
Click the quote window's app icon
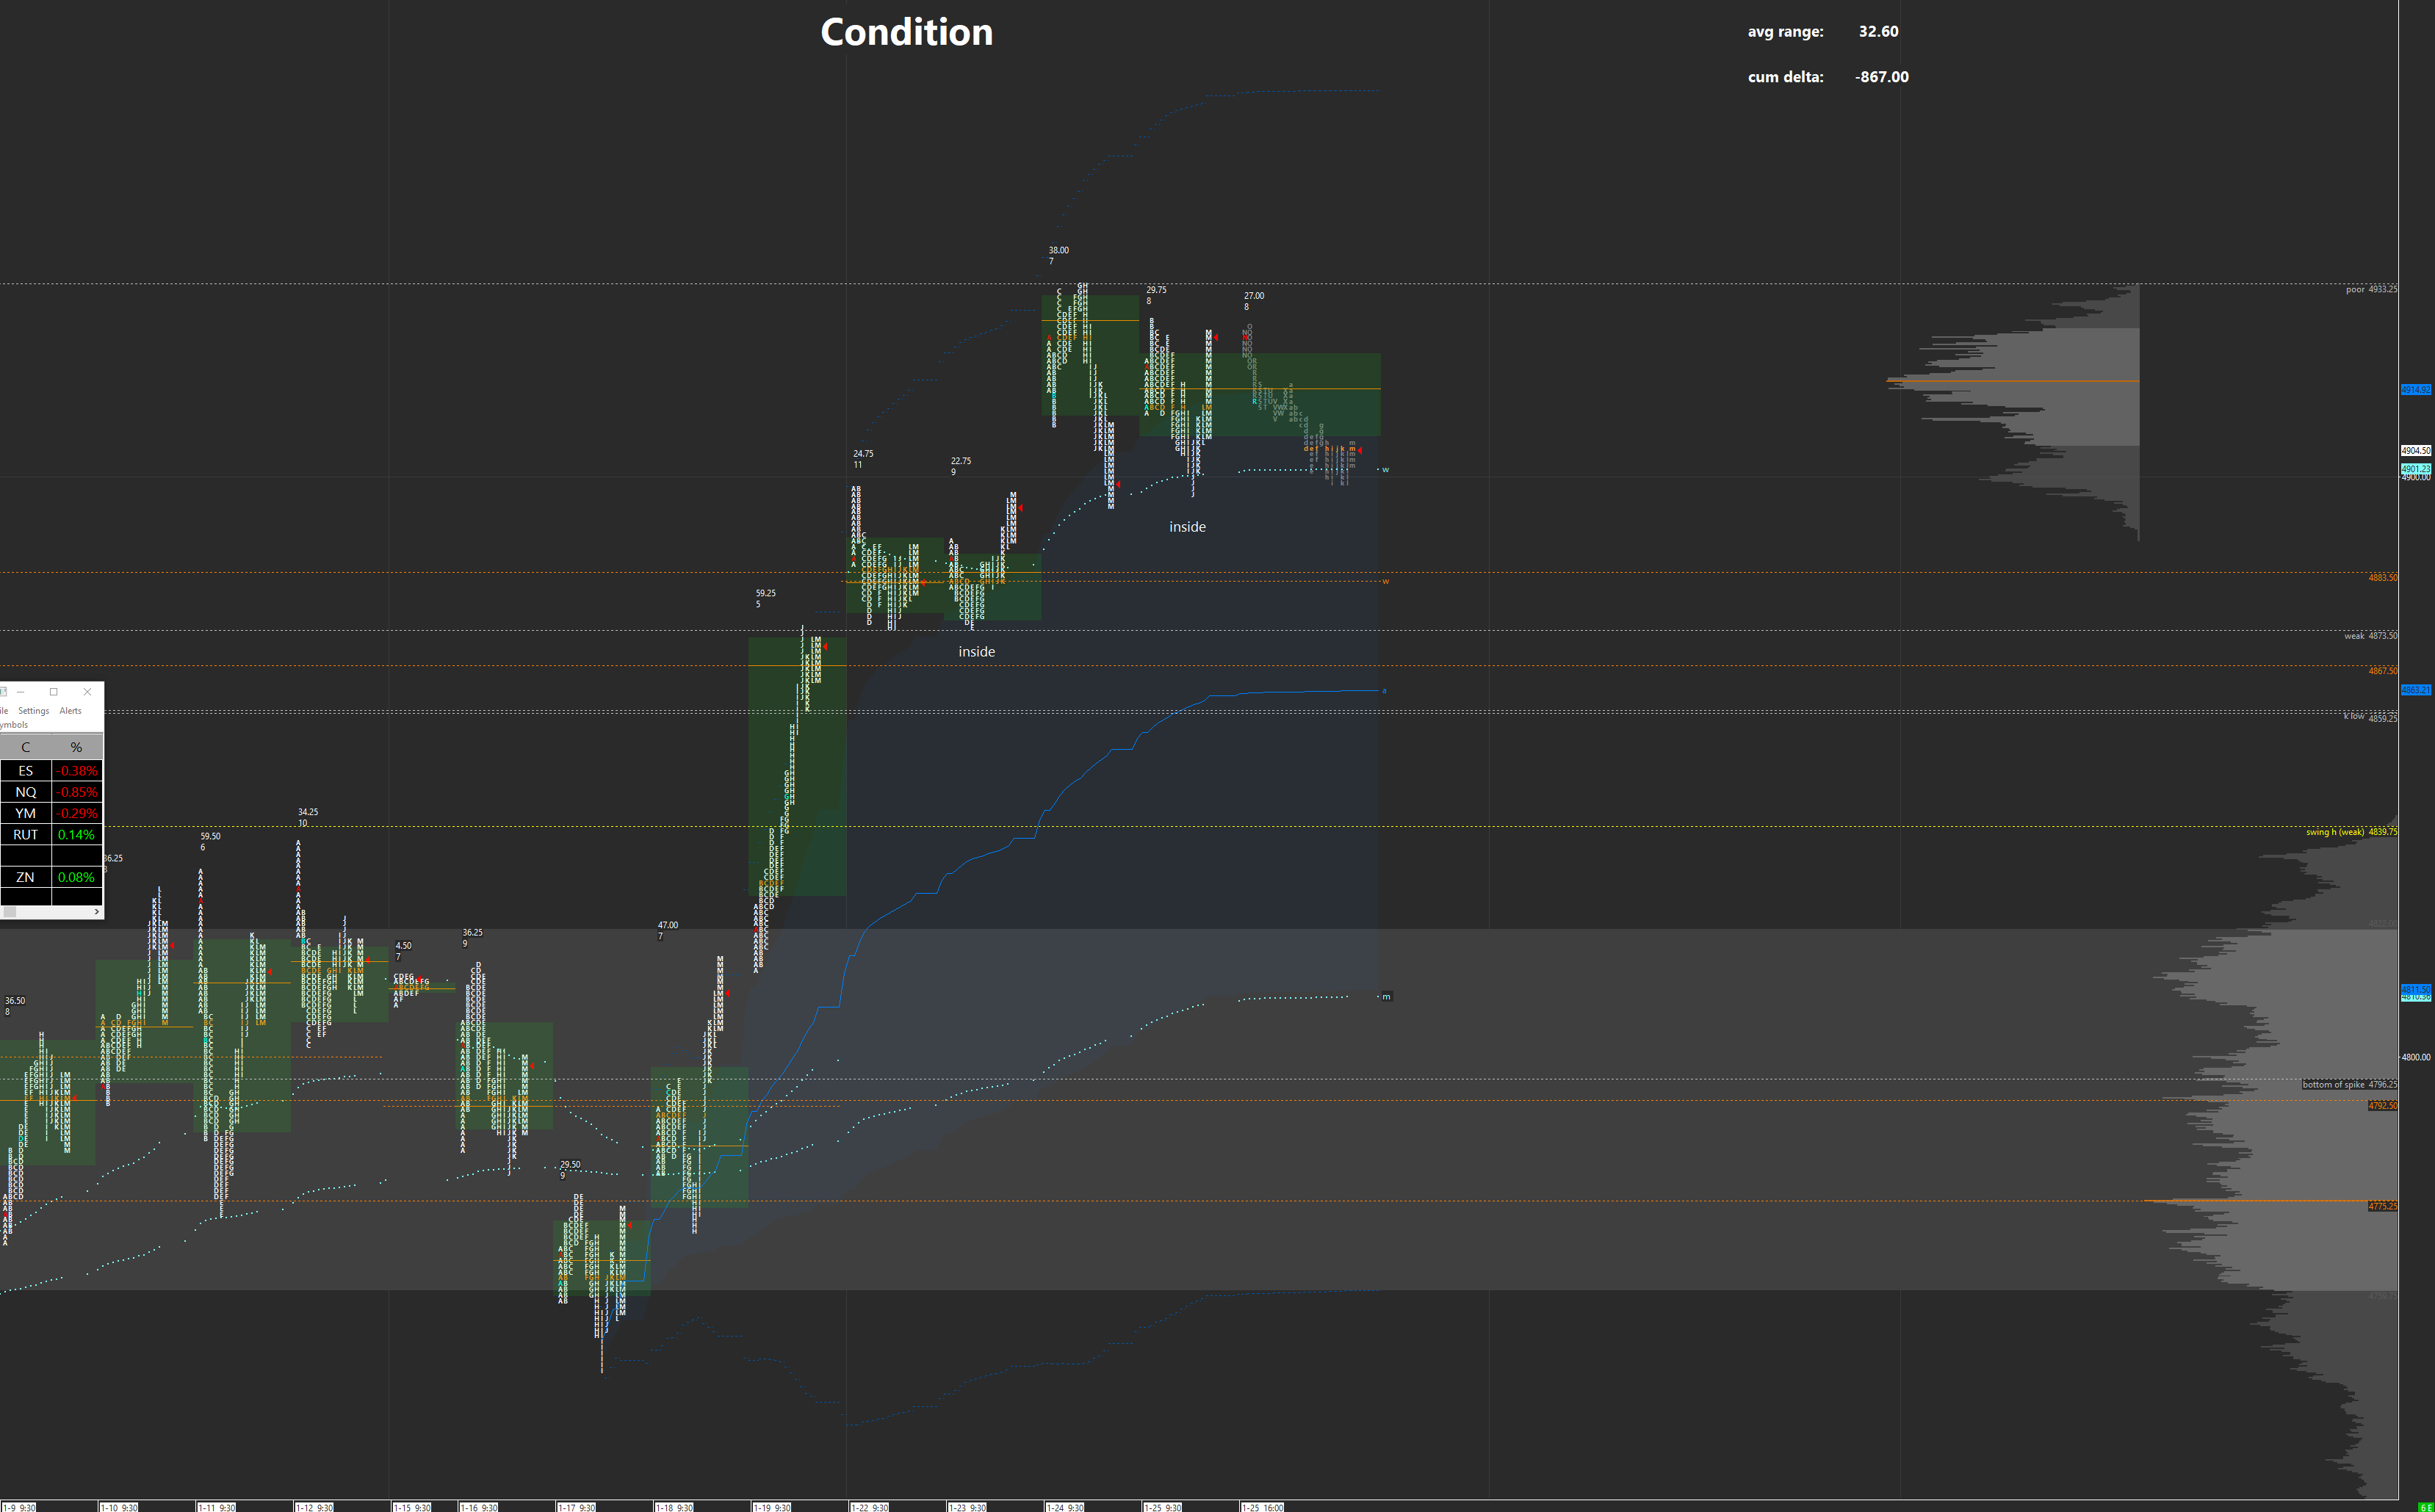click(3, 692)
